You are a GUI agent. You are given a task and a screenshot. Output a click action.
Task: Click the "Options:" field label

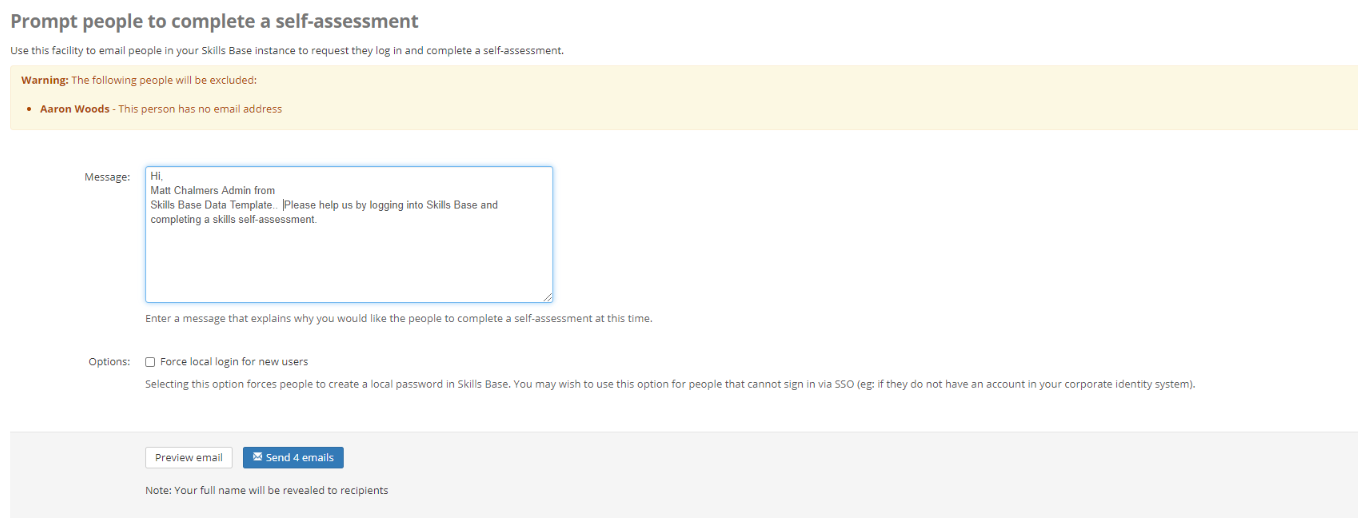[x=109, y=362]
